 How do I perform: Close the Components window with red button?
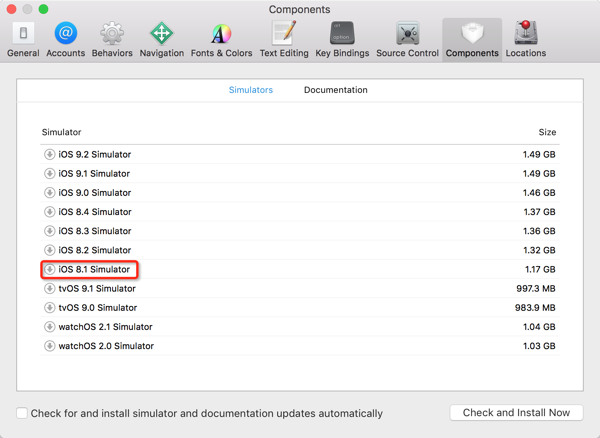tap(11, 9)
